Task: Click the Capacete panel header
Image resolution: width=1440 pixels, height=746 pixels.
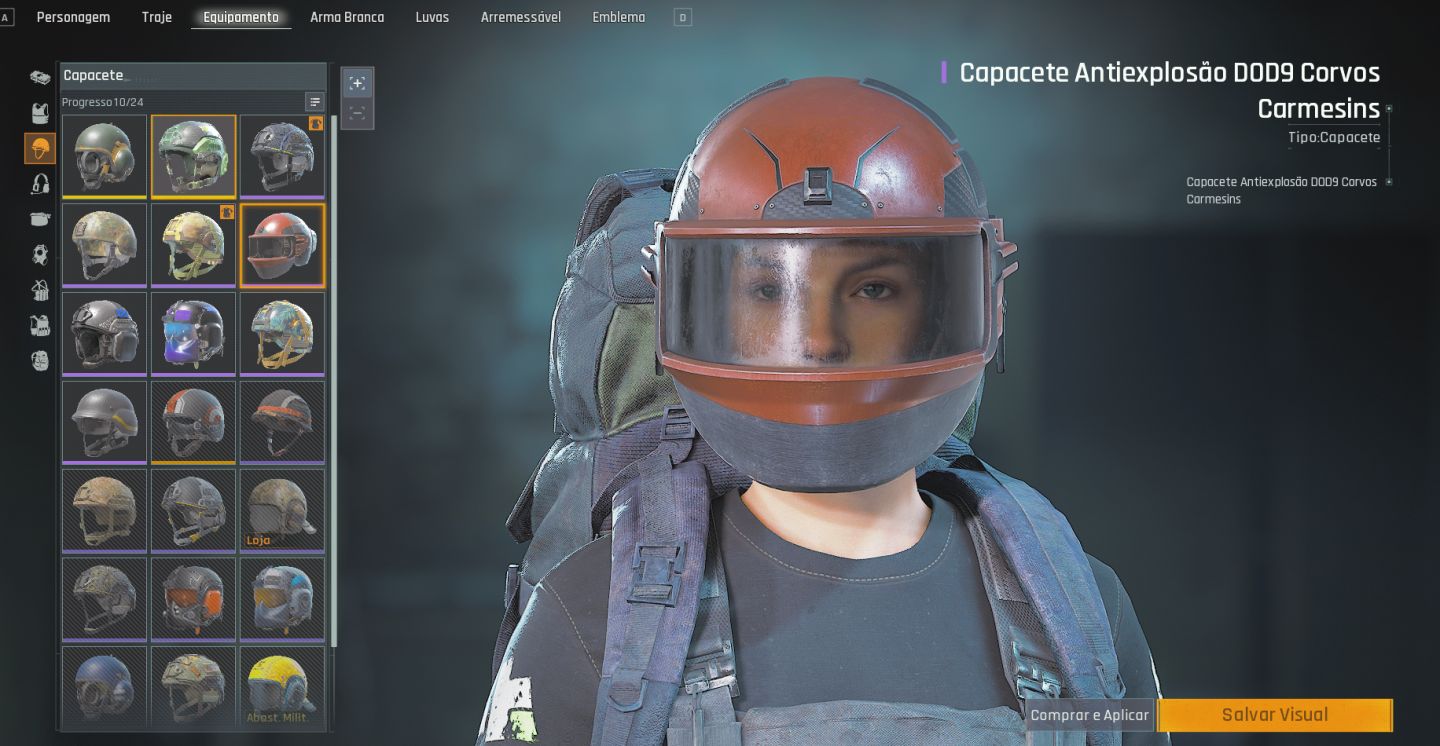Action: [193, 76]
